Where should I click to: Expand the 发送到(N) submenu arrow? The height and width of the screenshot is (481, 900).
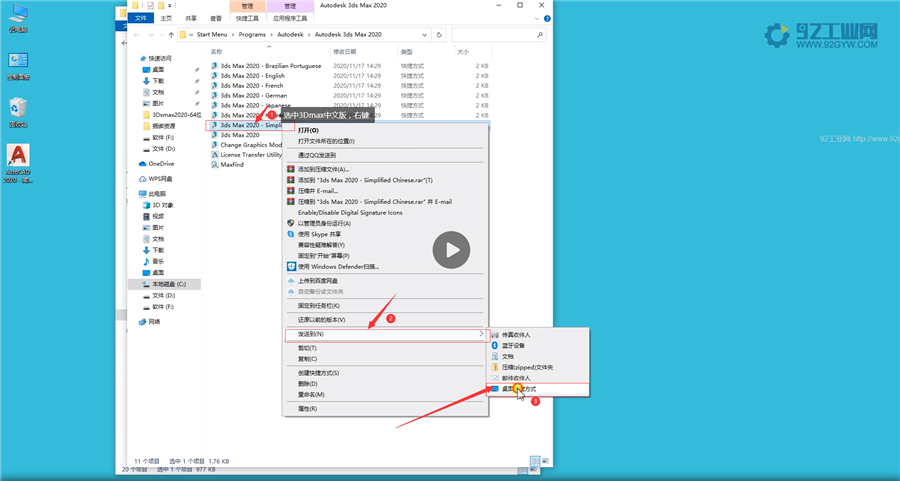[x=481, y=333]
